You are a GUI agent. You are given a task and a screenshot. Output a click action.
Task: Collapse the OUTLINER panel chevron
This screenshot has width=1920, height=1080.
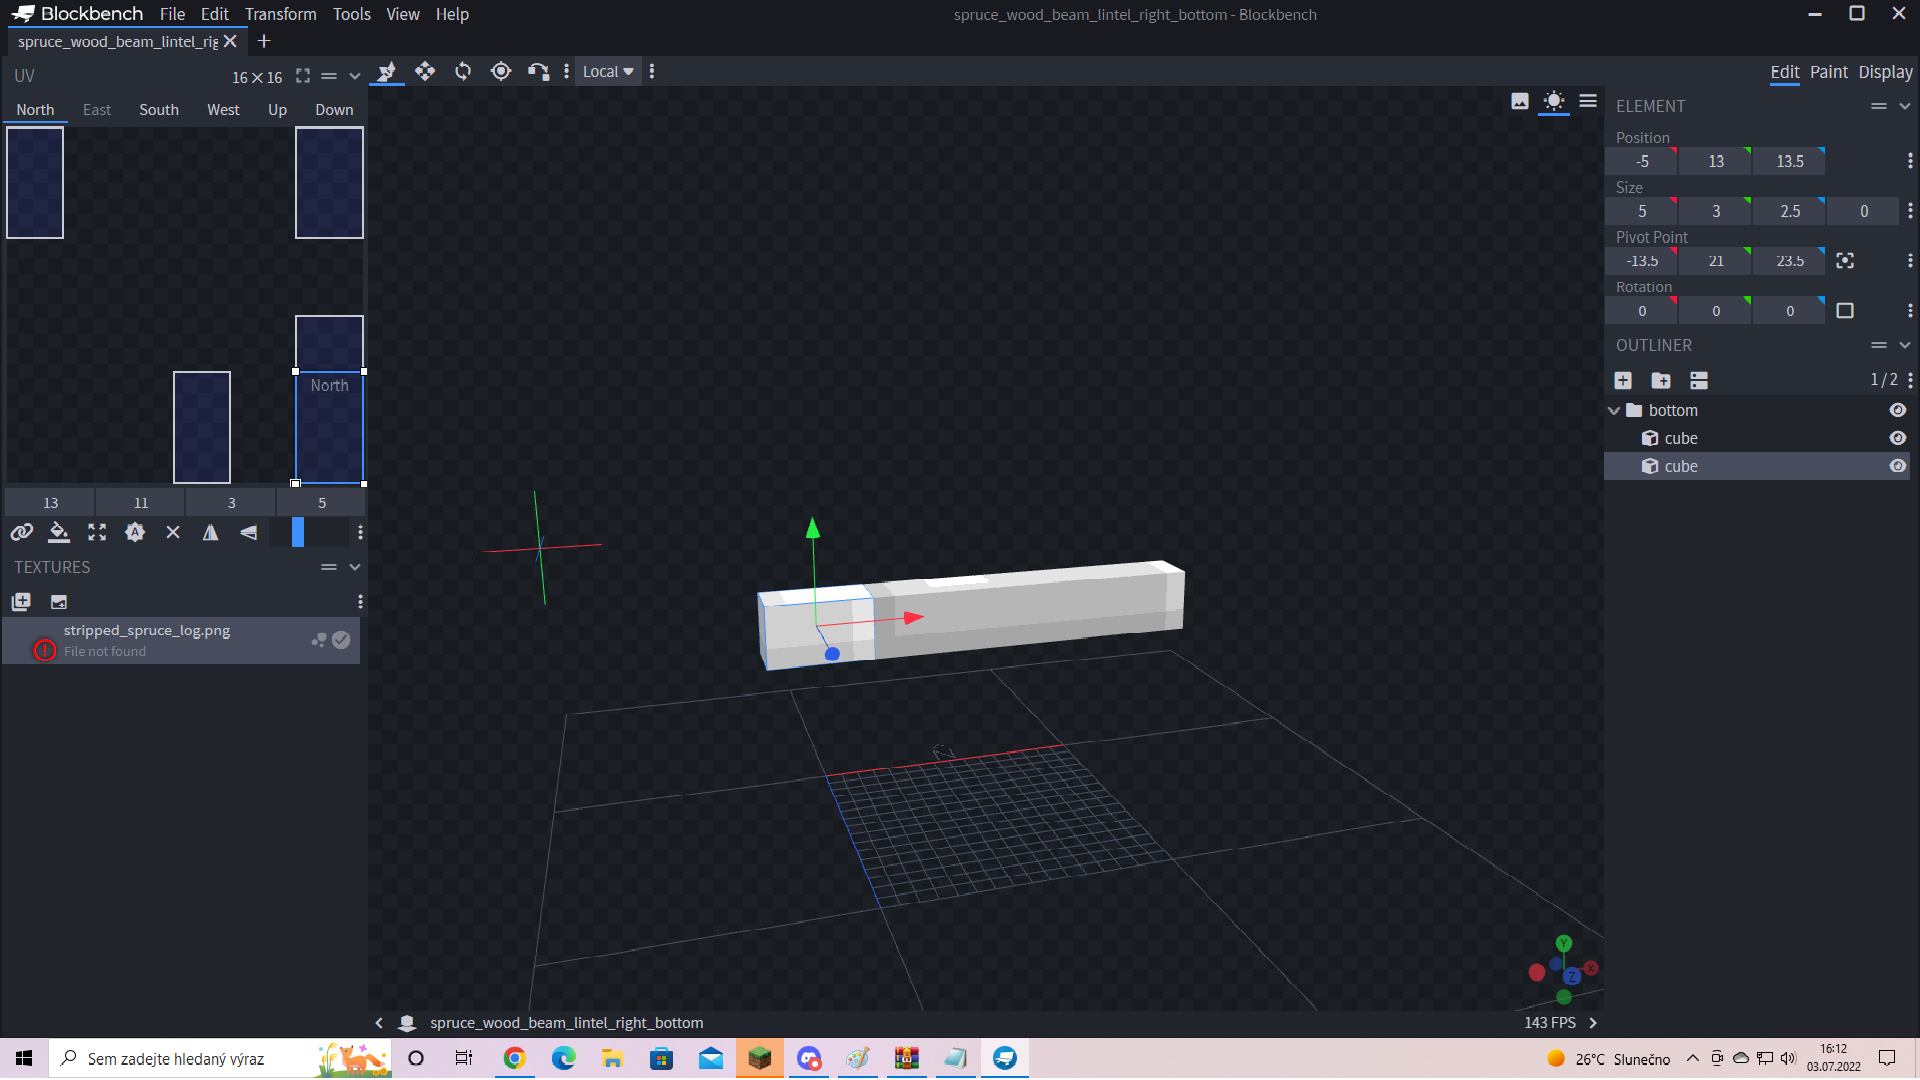[1905, 345]
